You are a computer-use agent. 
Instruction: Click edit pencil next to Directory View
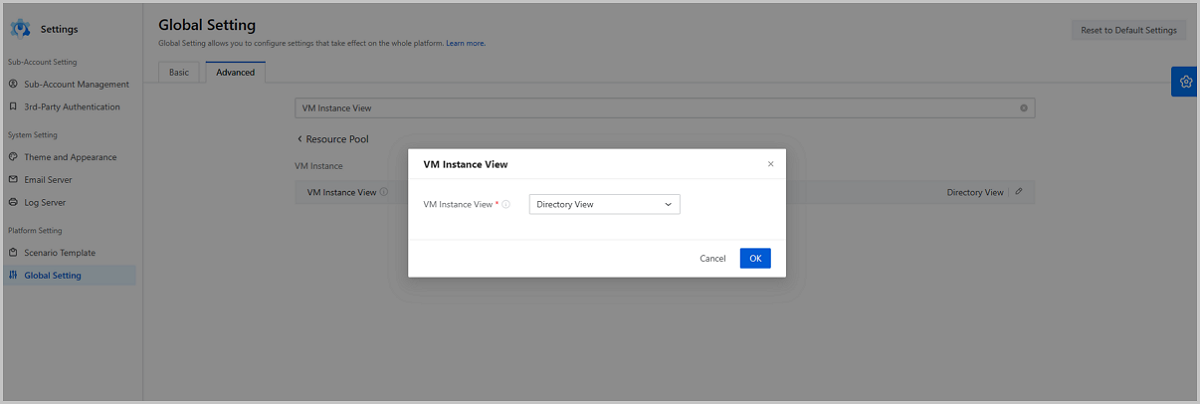click(1019, 192)
